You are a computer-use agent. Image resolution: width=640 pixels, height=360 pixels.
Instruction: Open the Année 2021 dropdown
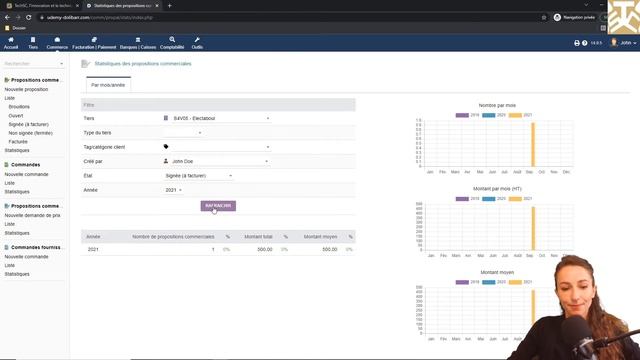173,190
